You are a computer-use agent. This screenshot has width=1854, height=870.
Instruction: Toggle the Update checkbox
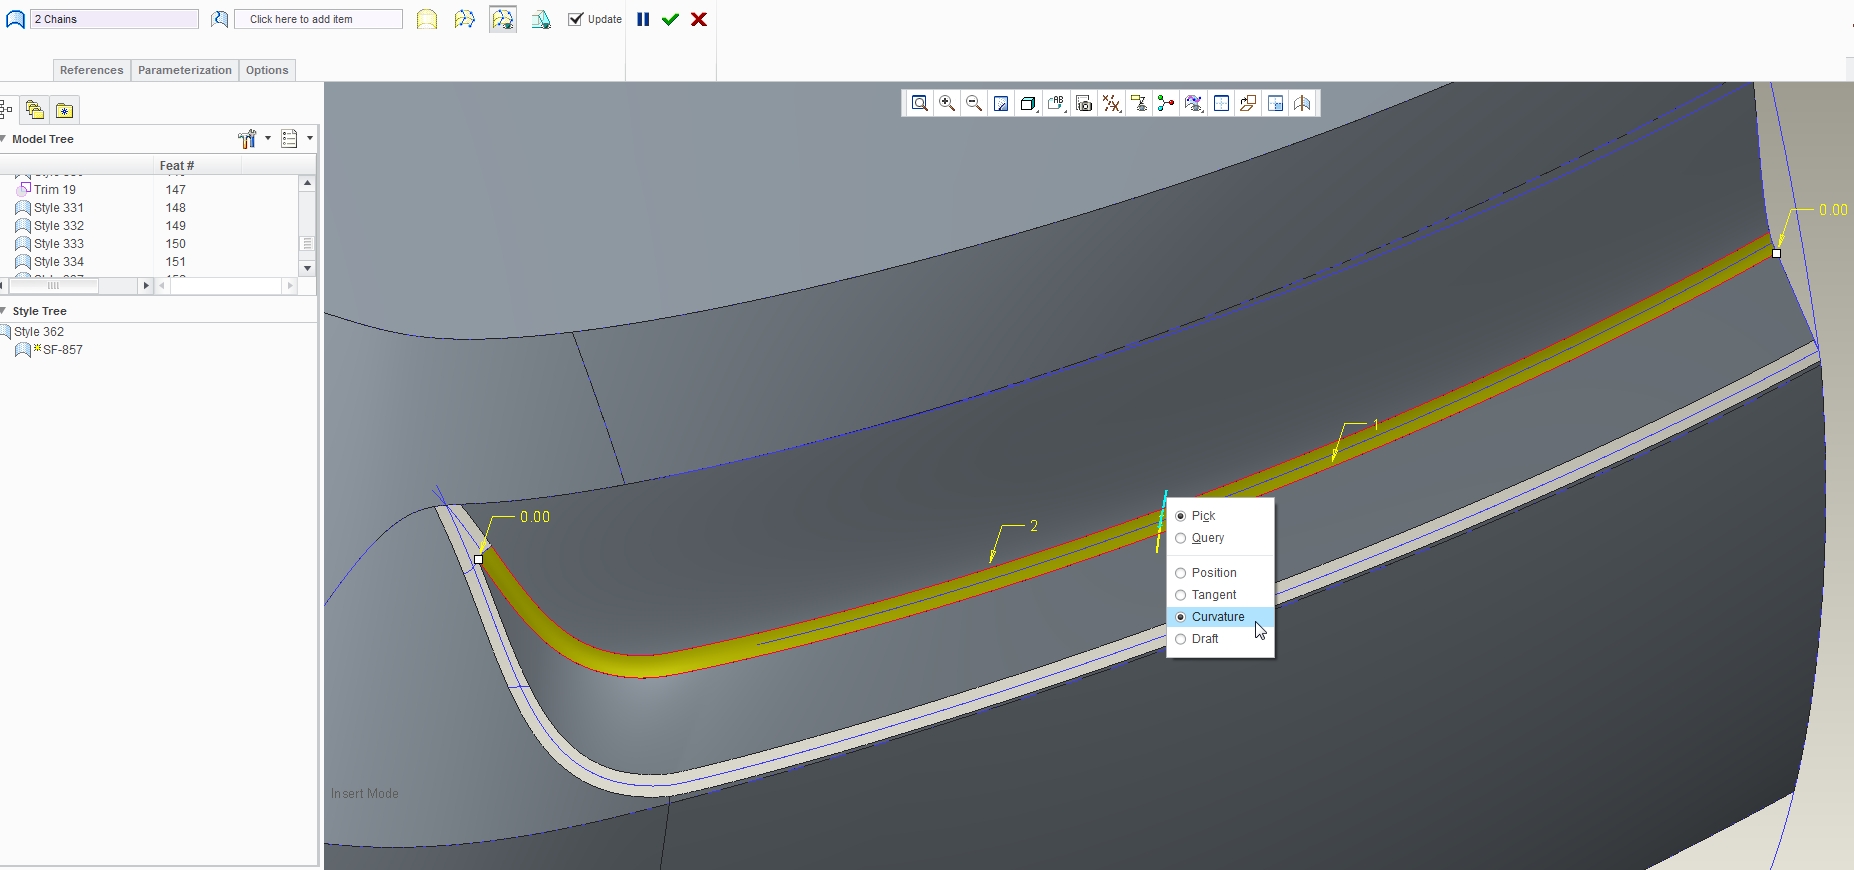coord(575,19)
